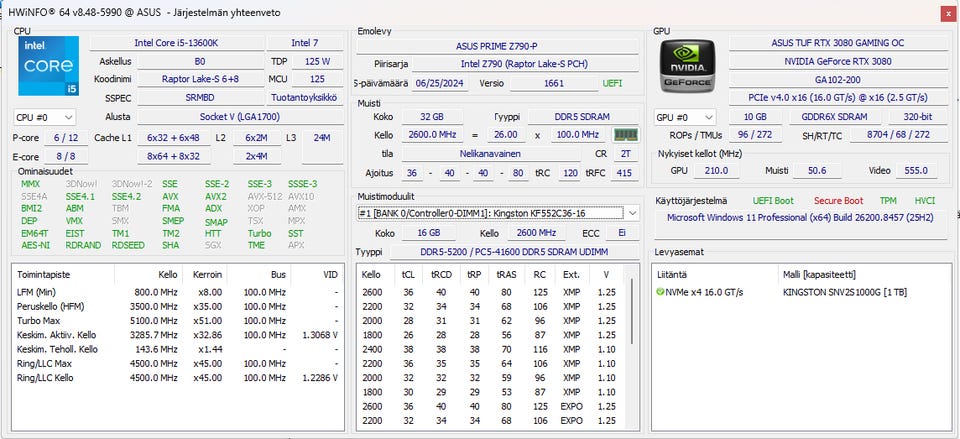Open the GPU #0 selector dropdown
This screenshot has width=960, height=439.
[x=684, y=117]
